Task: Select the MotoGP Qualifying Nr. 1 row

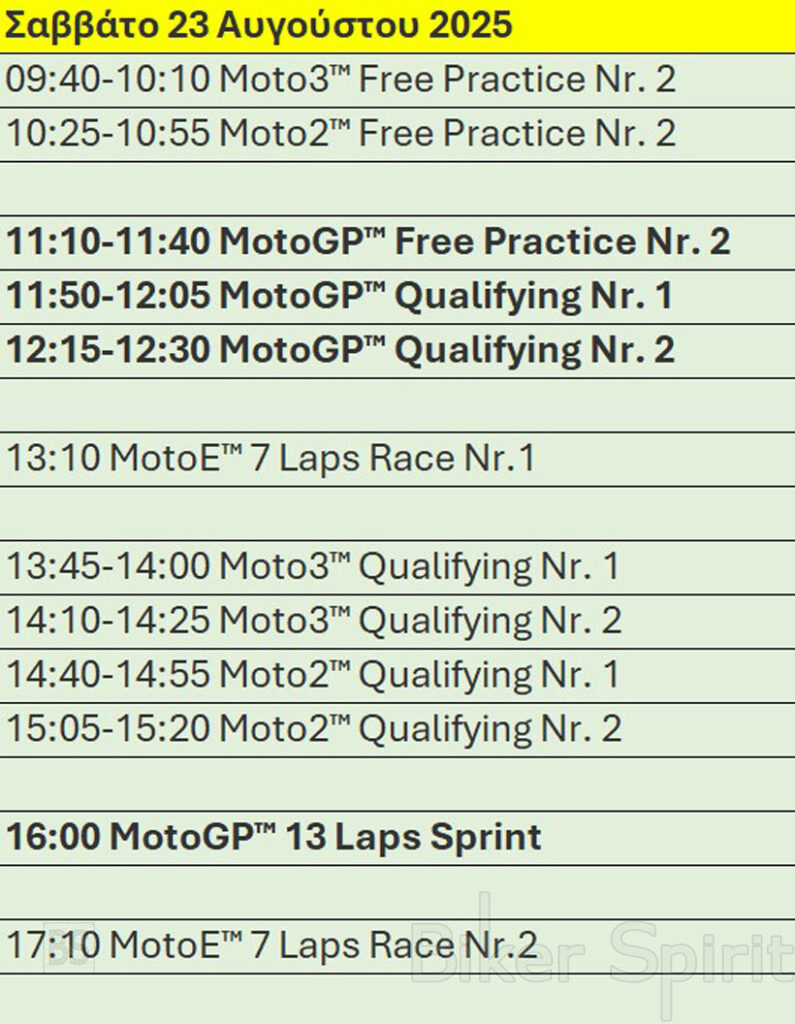Action: [x=340, y=296]
